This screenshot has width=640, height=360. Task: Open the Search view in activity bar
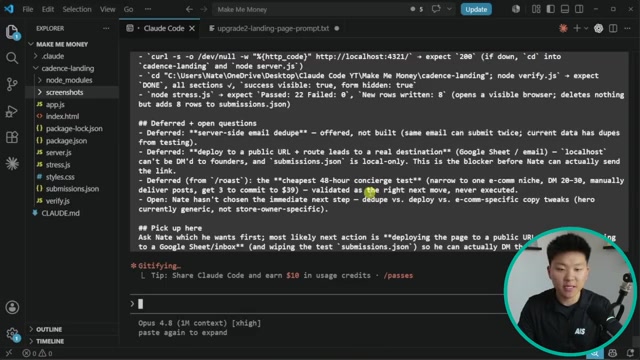pos(12,58)
